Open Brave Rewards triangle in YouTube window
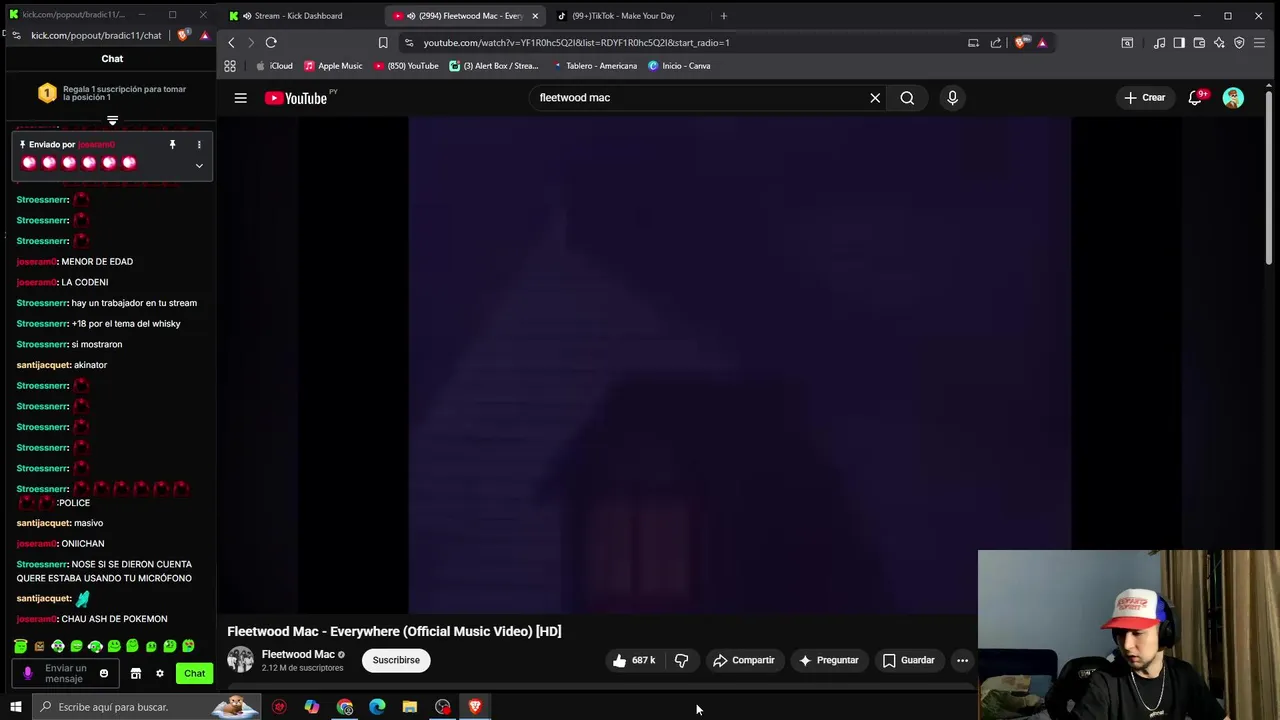The width and height of the screenshot is (1280, 720). tap(1042, 43)
